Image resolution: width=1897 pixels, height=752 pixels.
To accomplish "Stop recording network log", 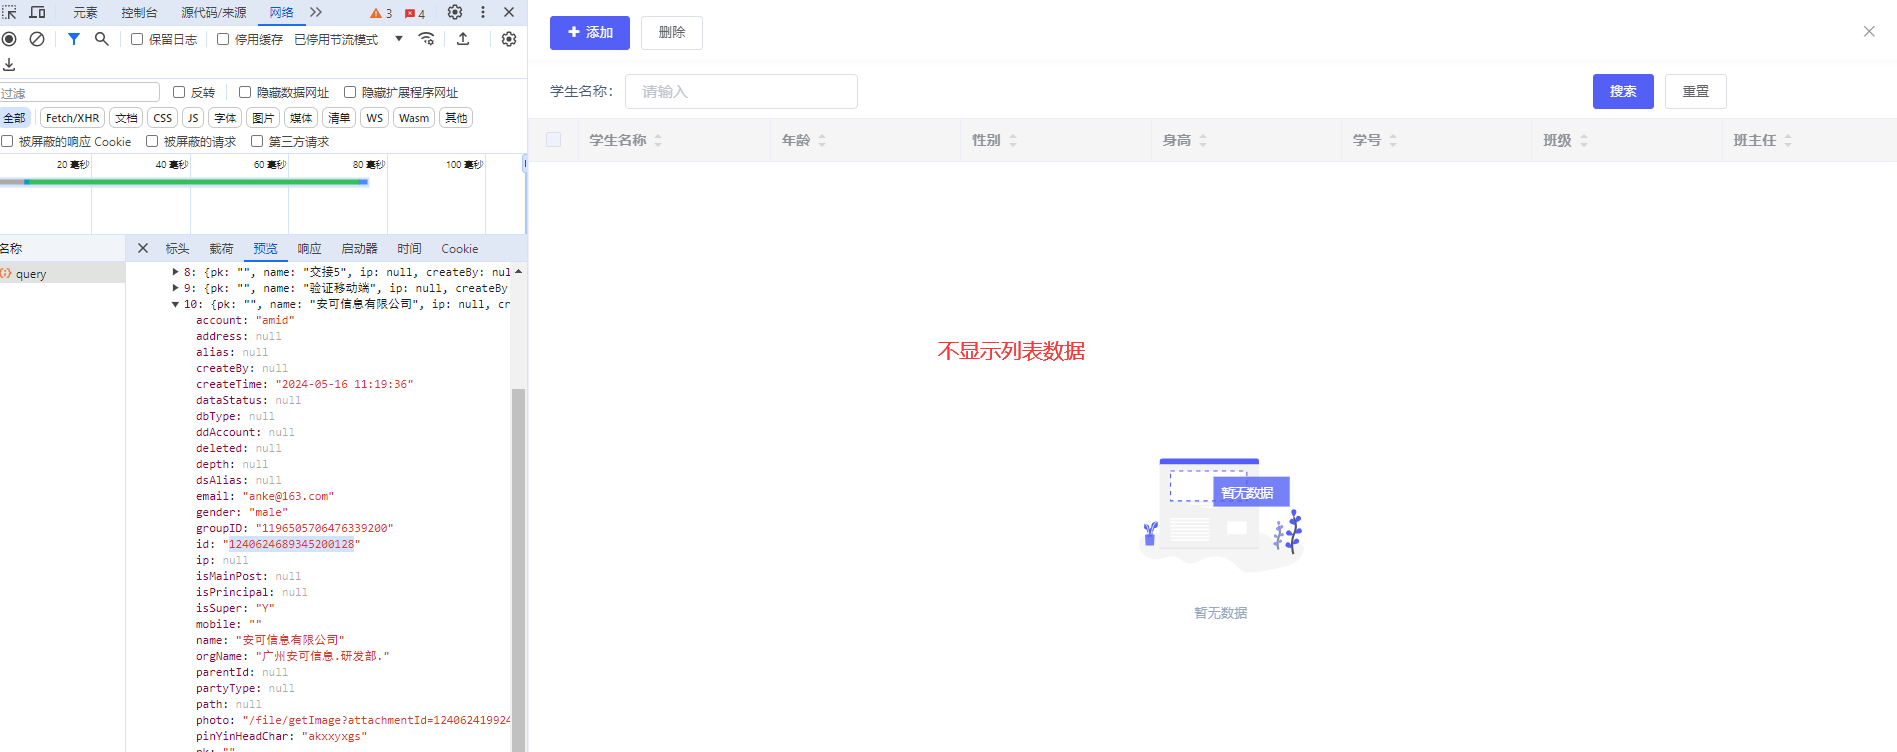I will (x=9, y=39).
